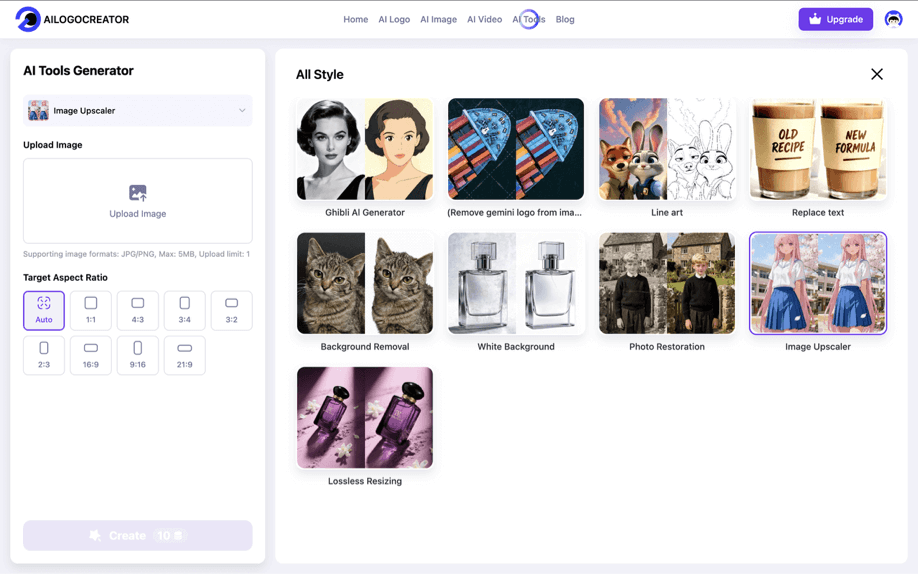This screenshot has height=574, width=918.
Task: Choose the Ghibli AI Generator thumbnail
Action: 365,149
